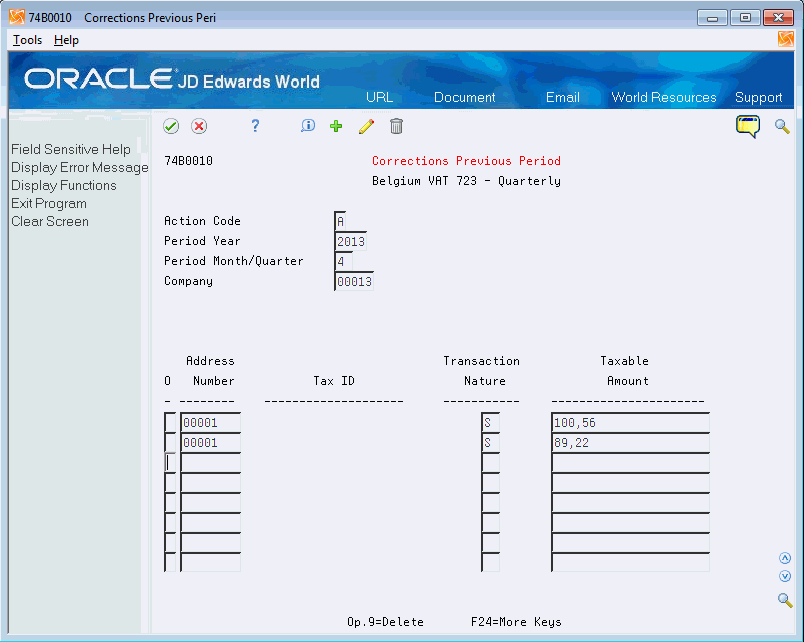Image resolution: width=804 pixels, height=642 pixels.
Task: Close the window with red X button
Action: point(778,18)
